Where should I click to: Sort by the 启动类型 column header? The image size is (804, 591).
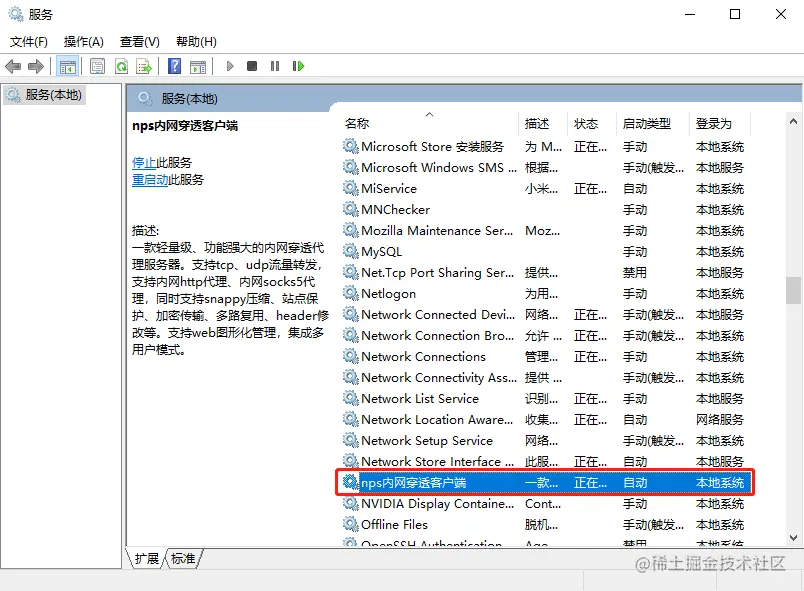tap(653, 123)
